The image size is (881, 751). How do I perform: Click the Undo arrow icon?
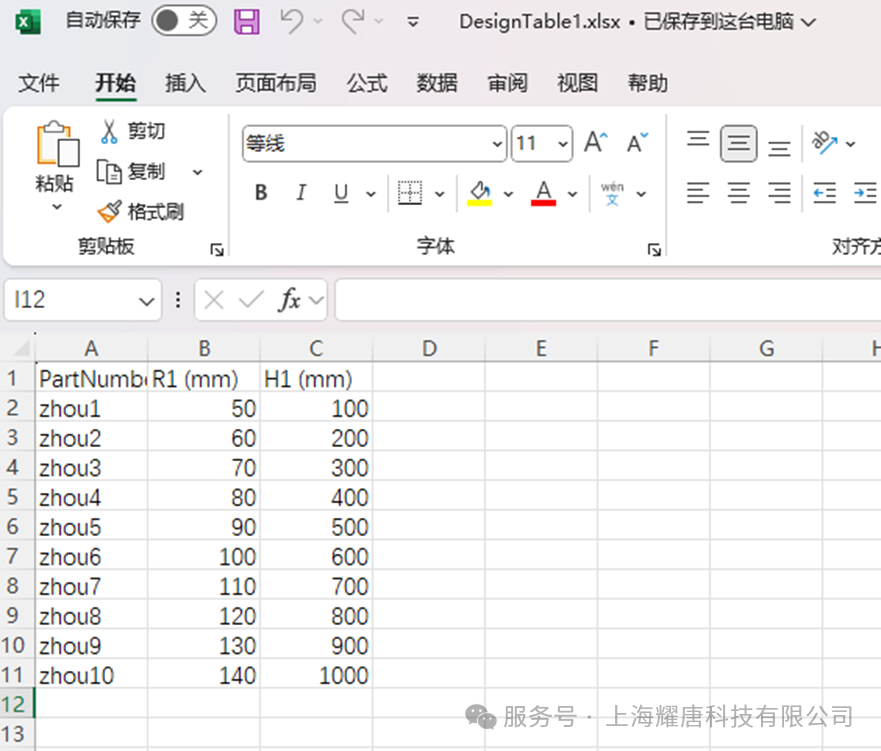click(292, 21)
